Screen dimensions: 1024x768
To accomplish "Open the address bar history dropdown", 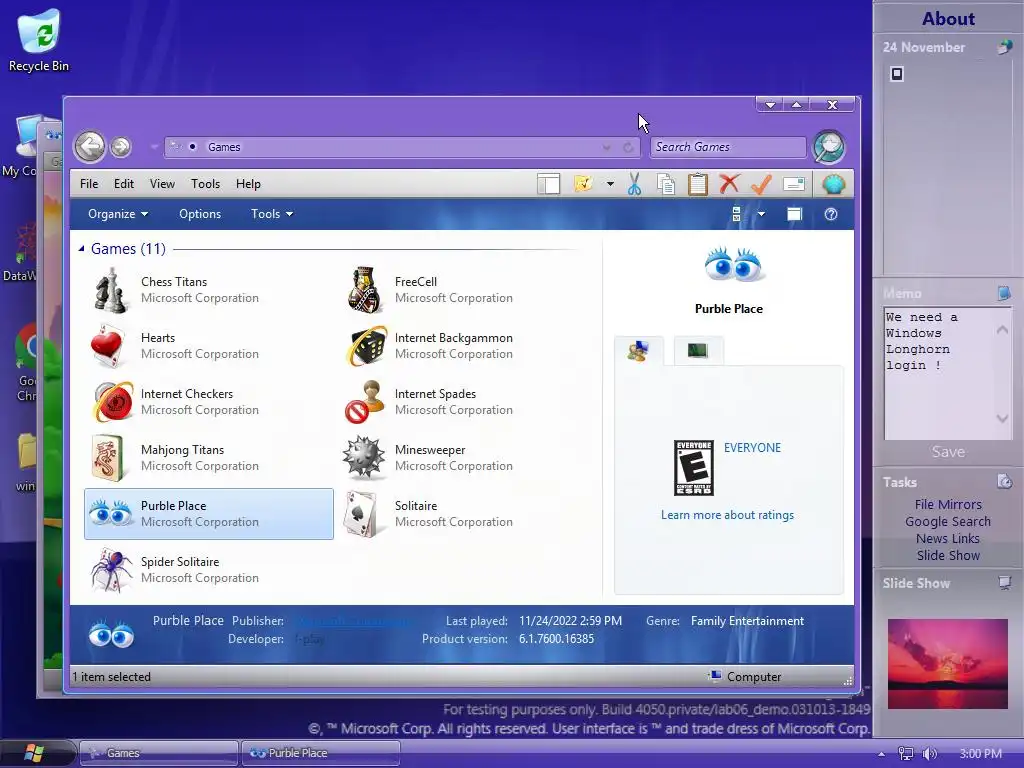I will click(607, 148).
